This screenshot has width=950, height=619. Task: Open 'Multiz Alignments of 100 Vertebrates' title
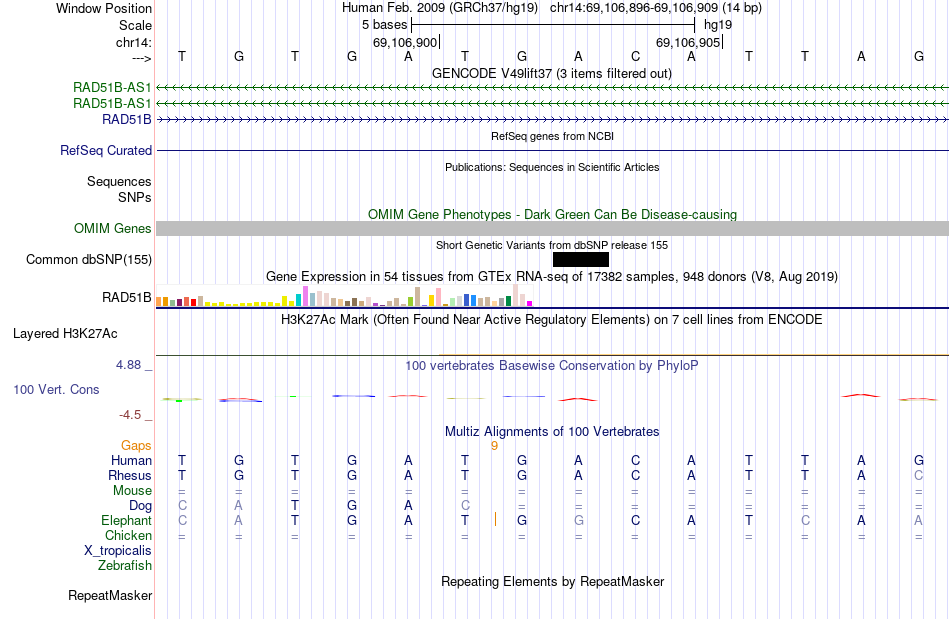click(x=552, y=431)
